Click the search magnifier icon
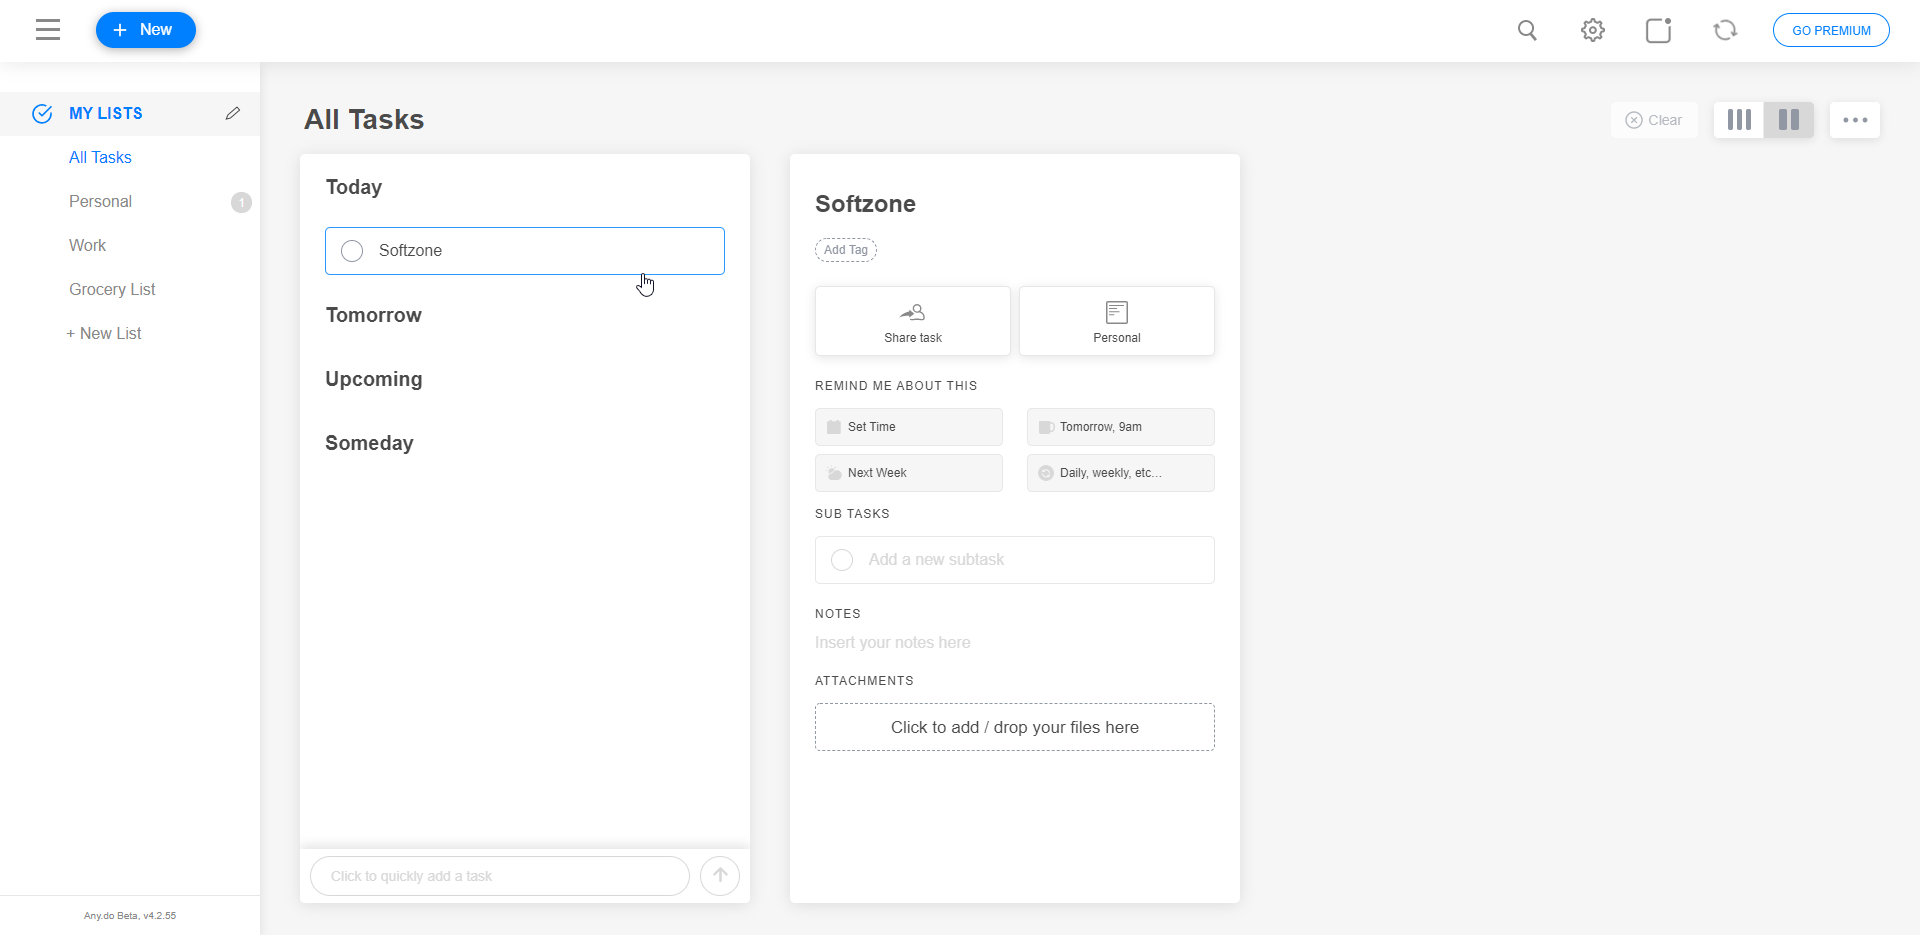 (x=1527, y=30)
